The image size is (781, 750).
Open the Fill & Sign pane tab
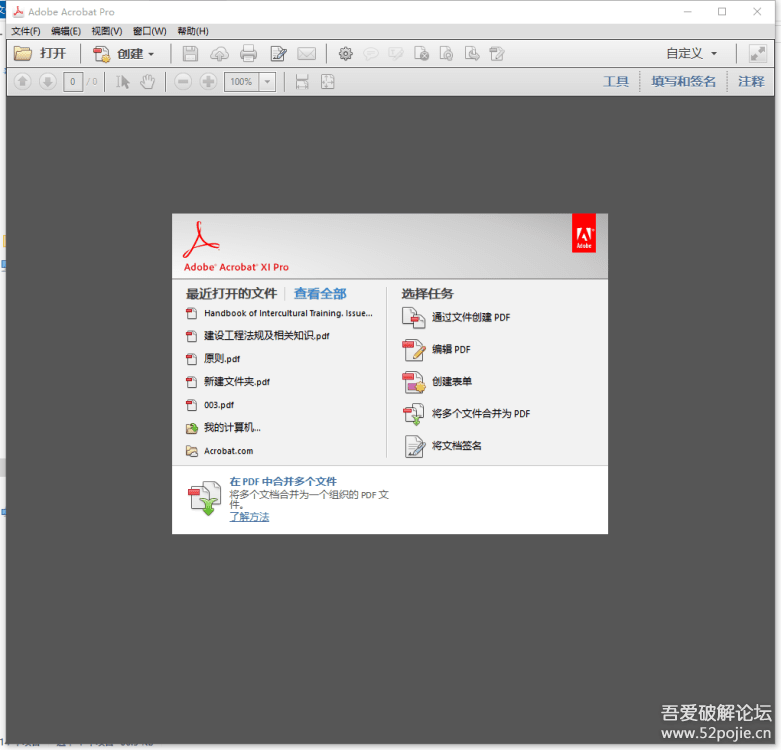(683, 82)
